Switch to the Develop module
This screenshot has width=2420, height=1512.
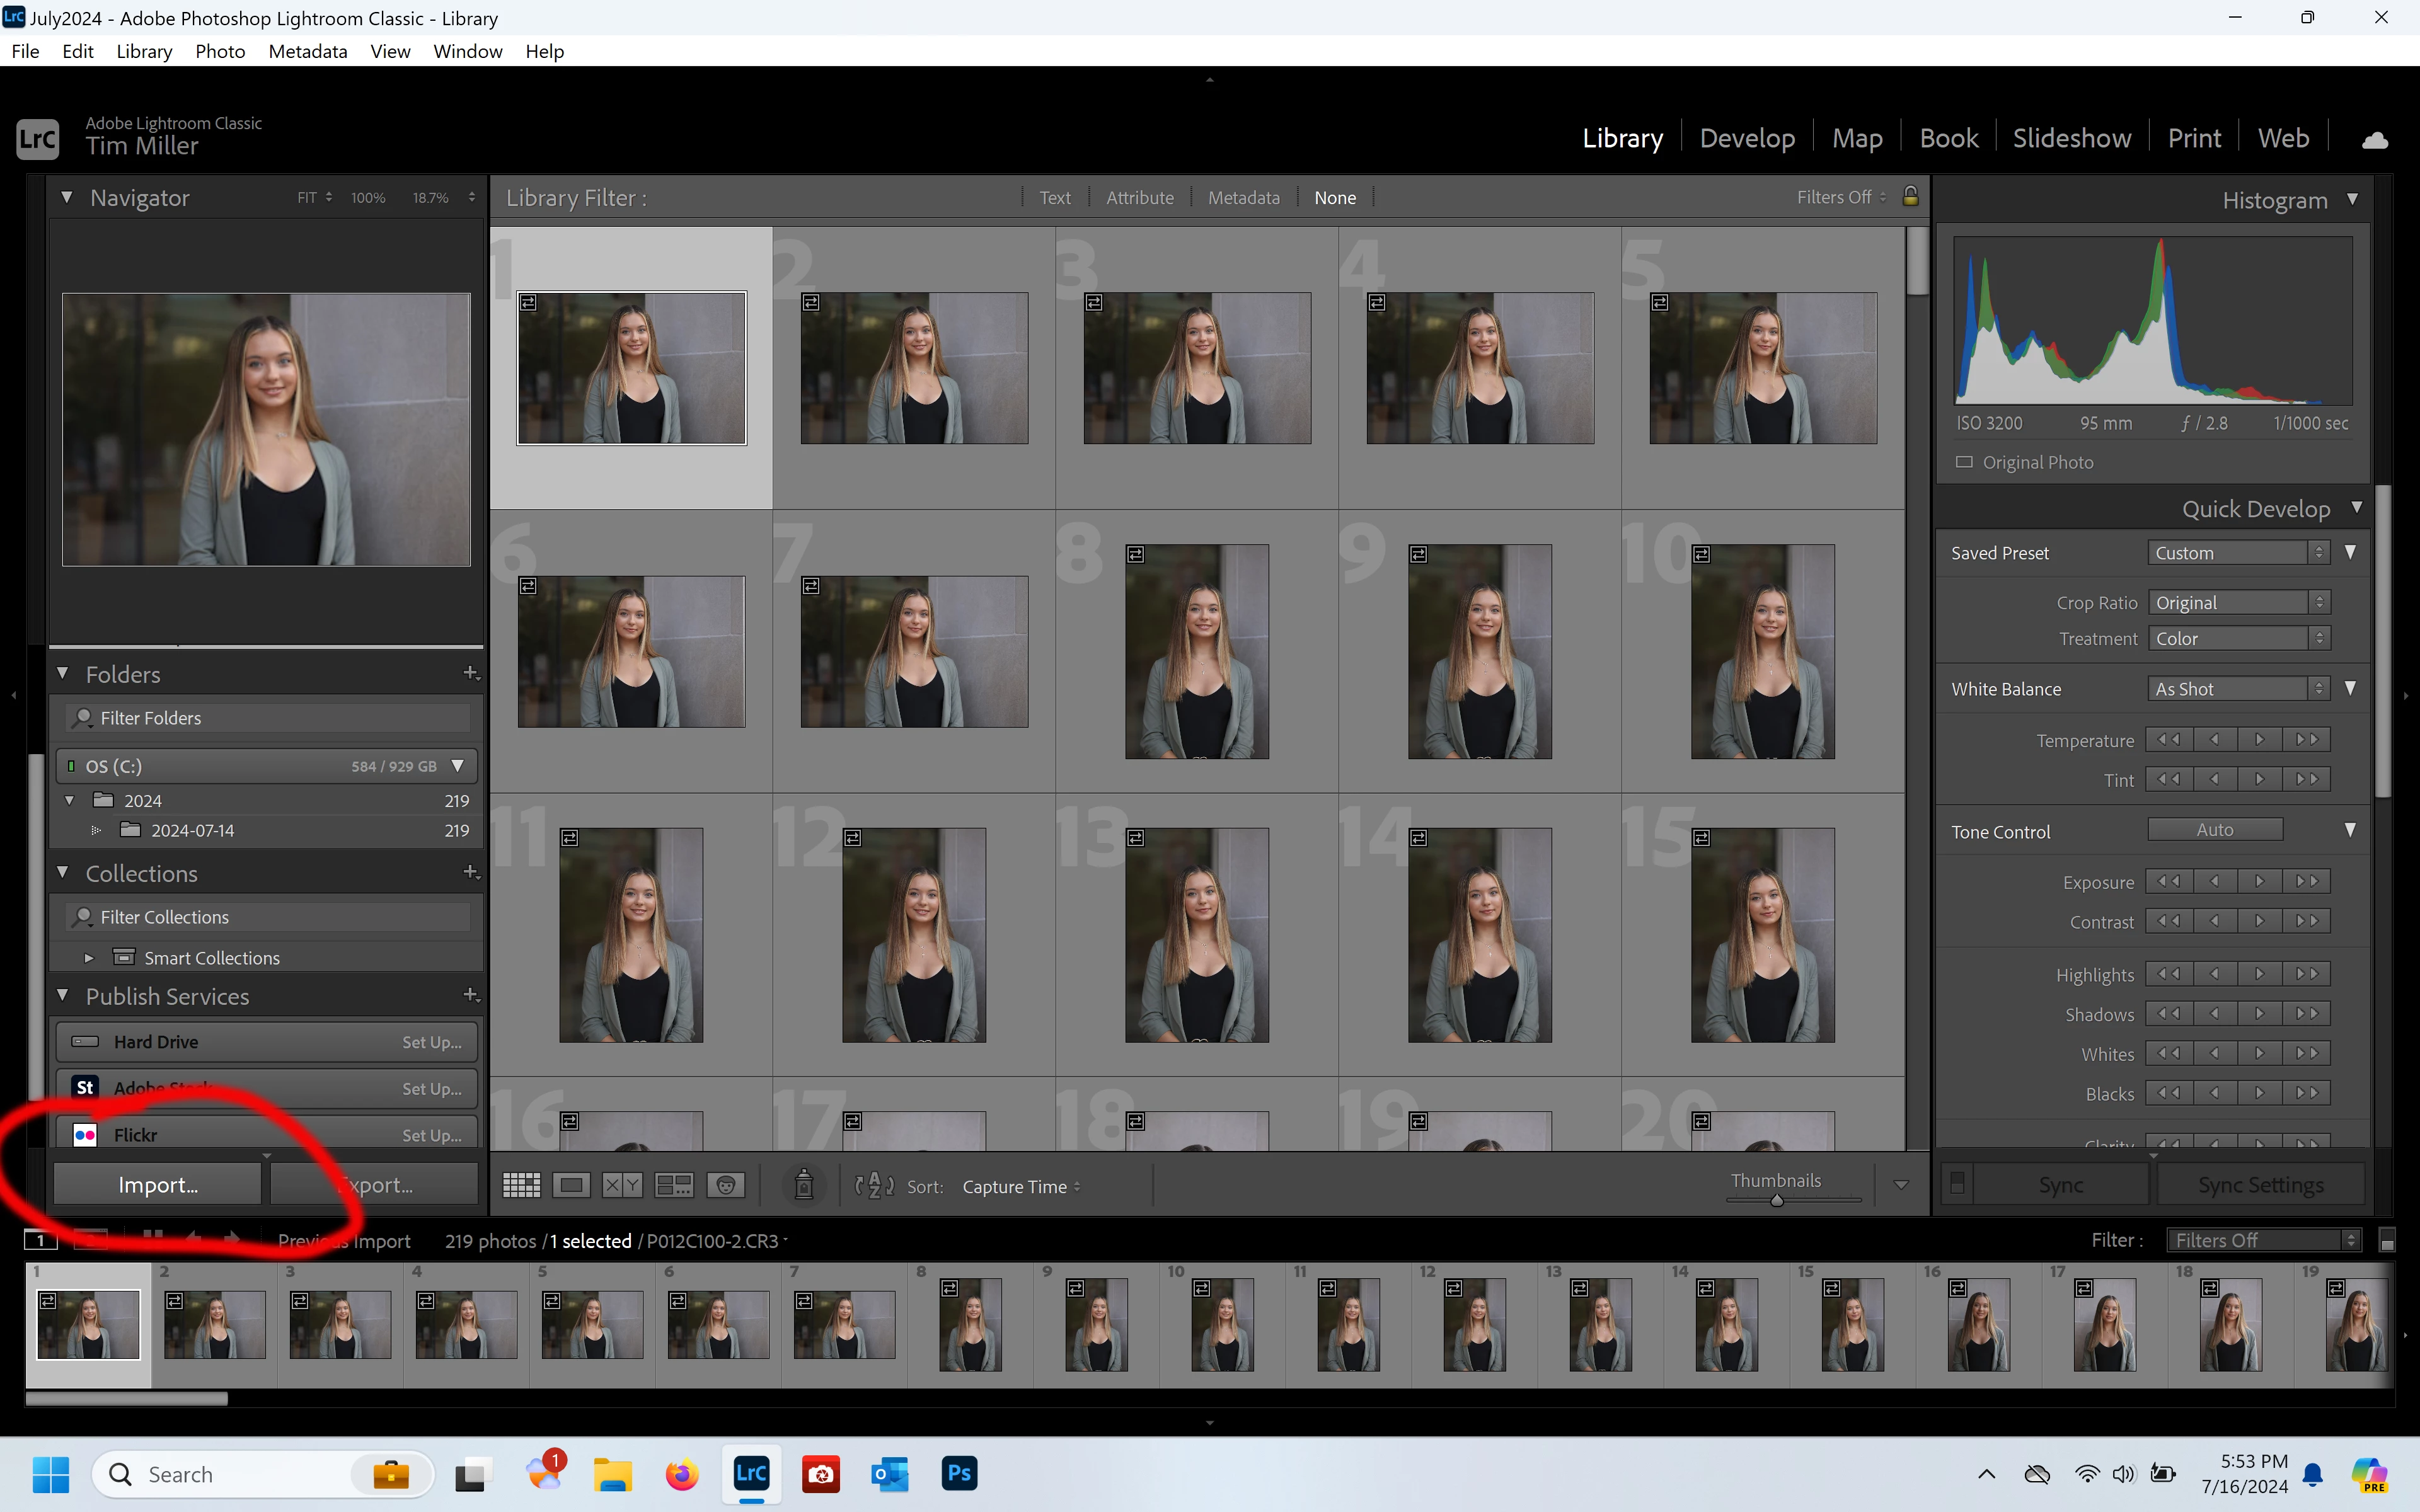click(x=1747, y=138)
